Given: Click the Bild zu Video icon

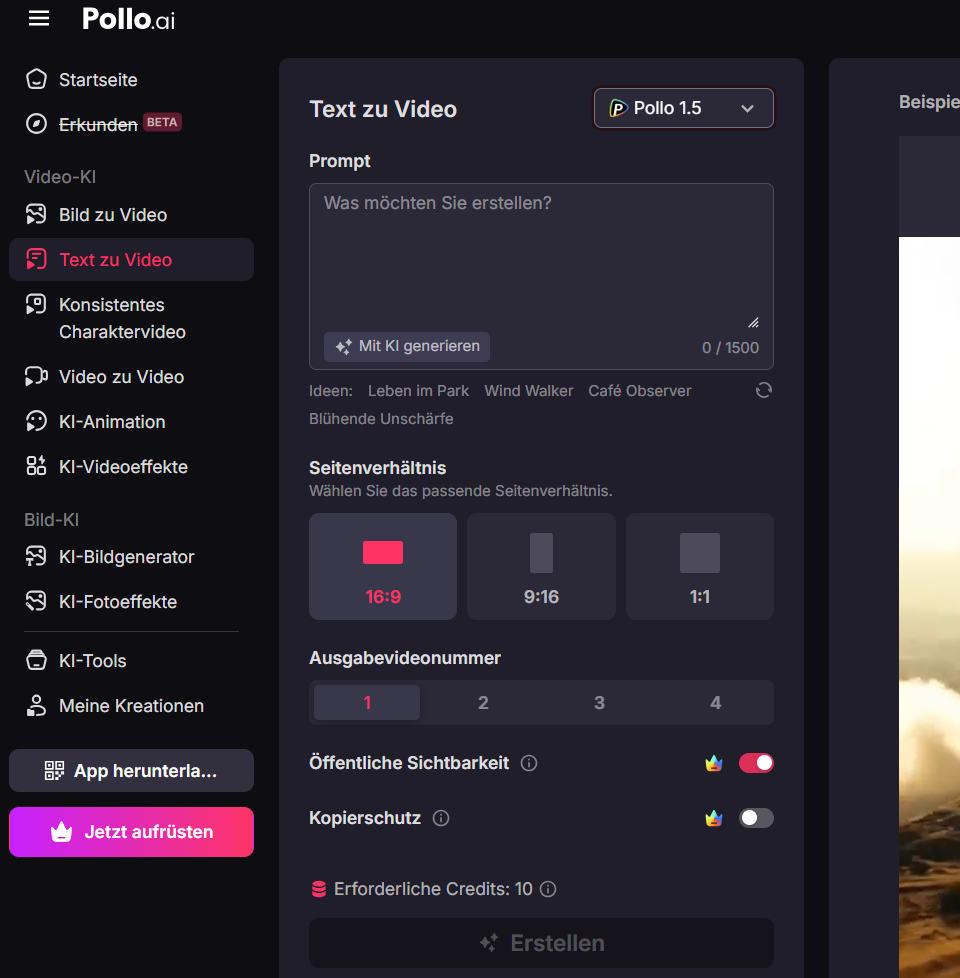Looking at the screenshot, I should click(x=36, y=215).
